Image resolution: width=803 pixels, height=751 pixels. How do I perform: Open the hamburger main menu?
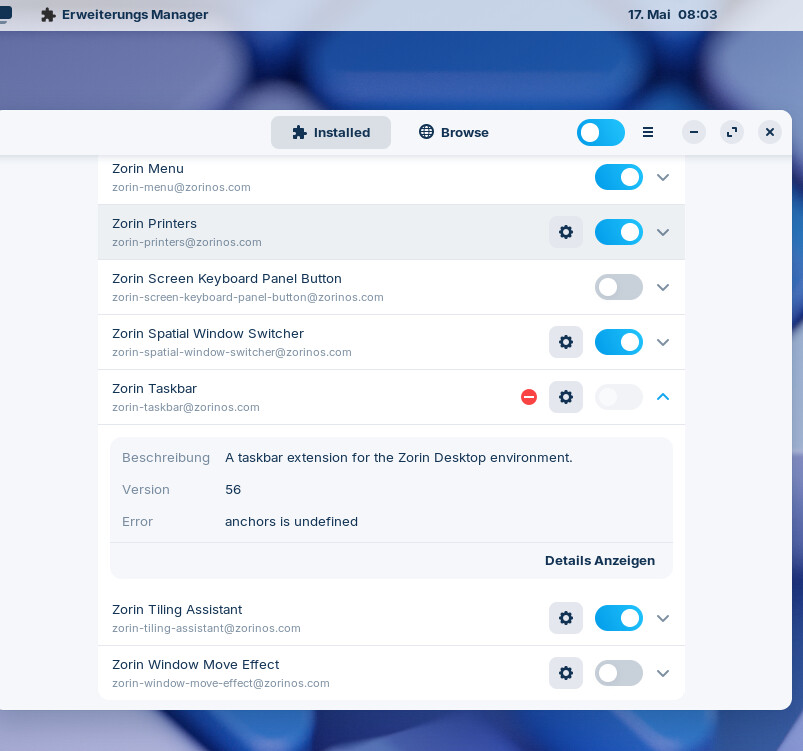pos(648,132)
